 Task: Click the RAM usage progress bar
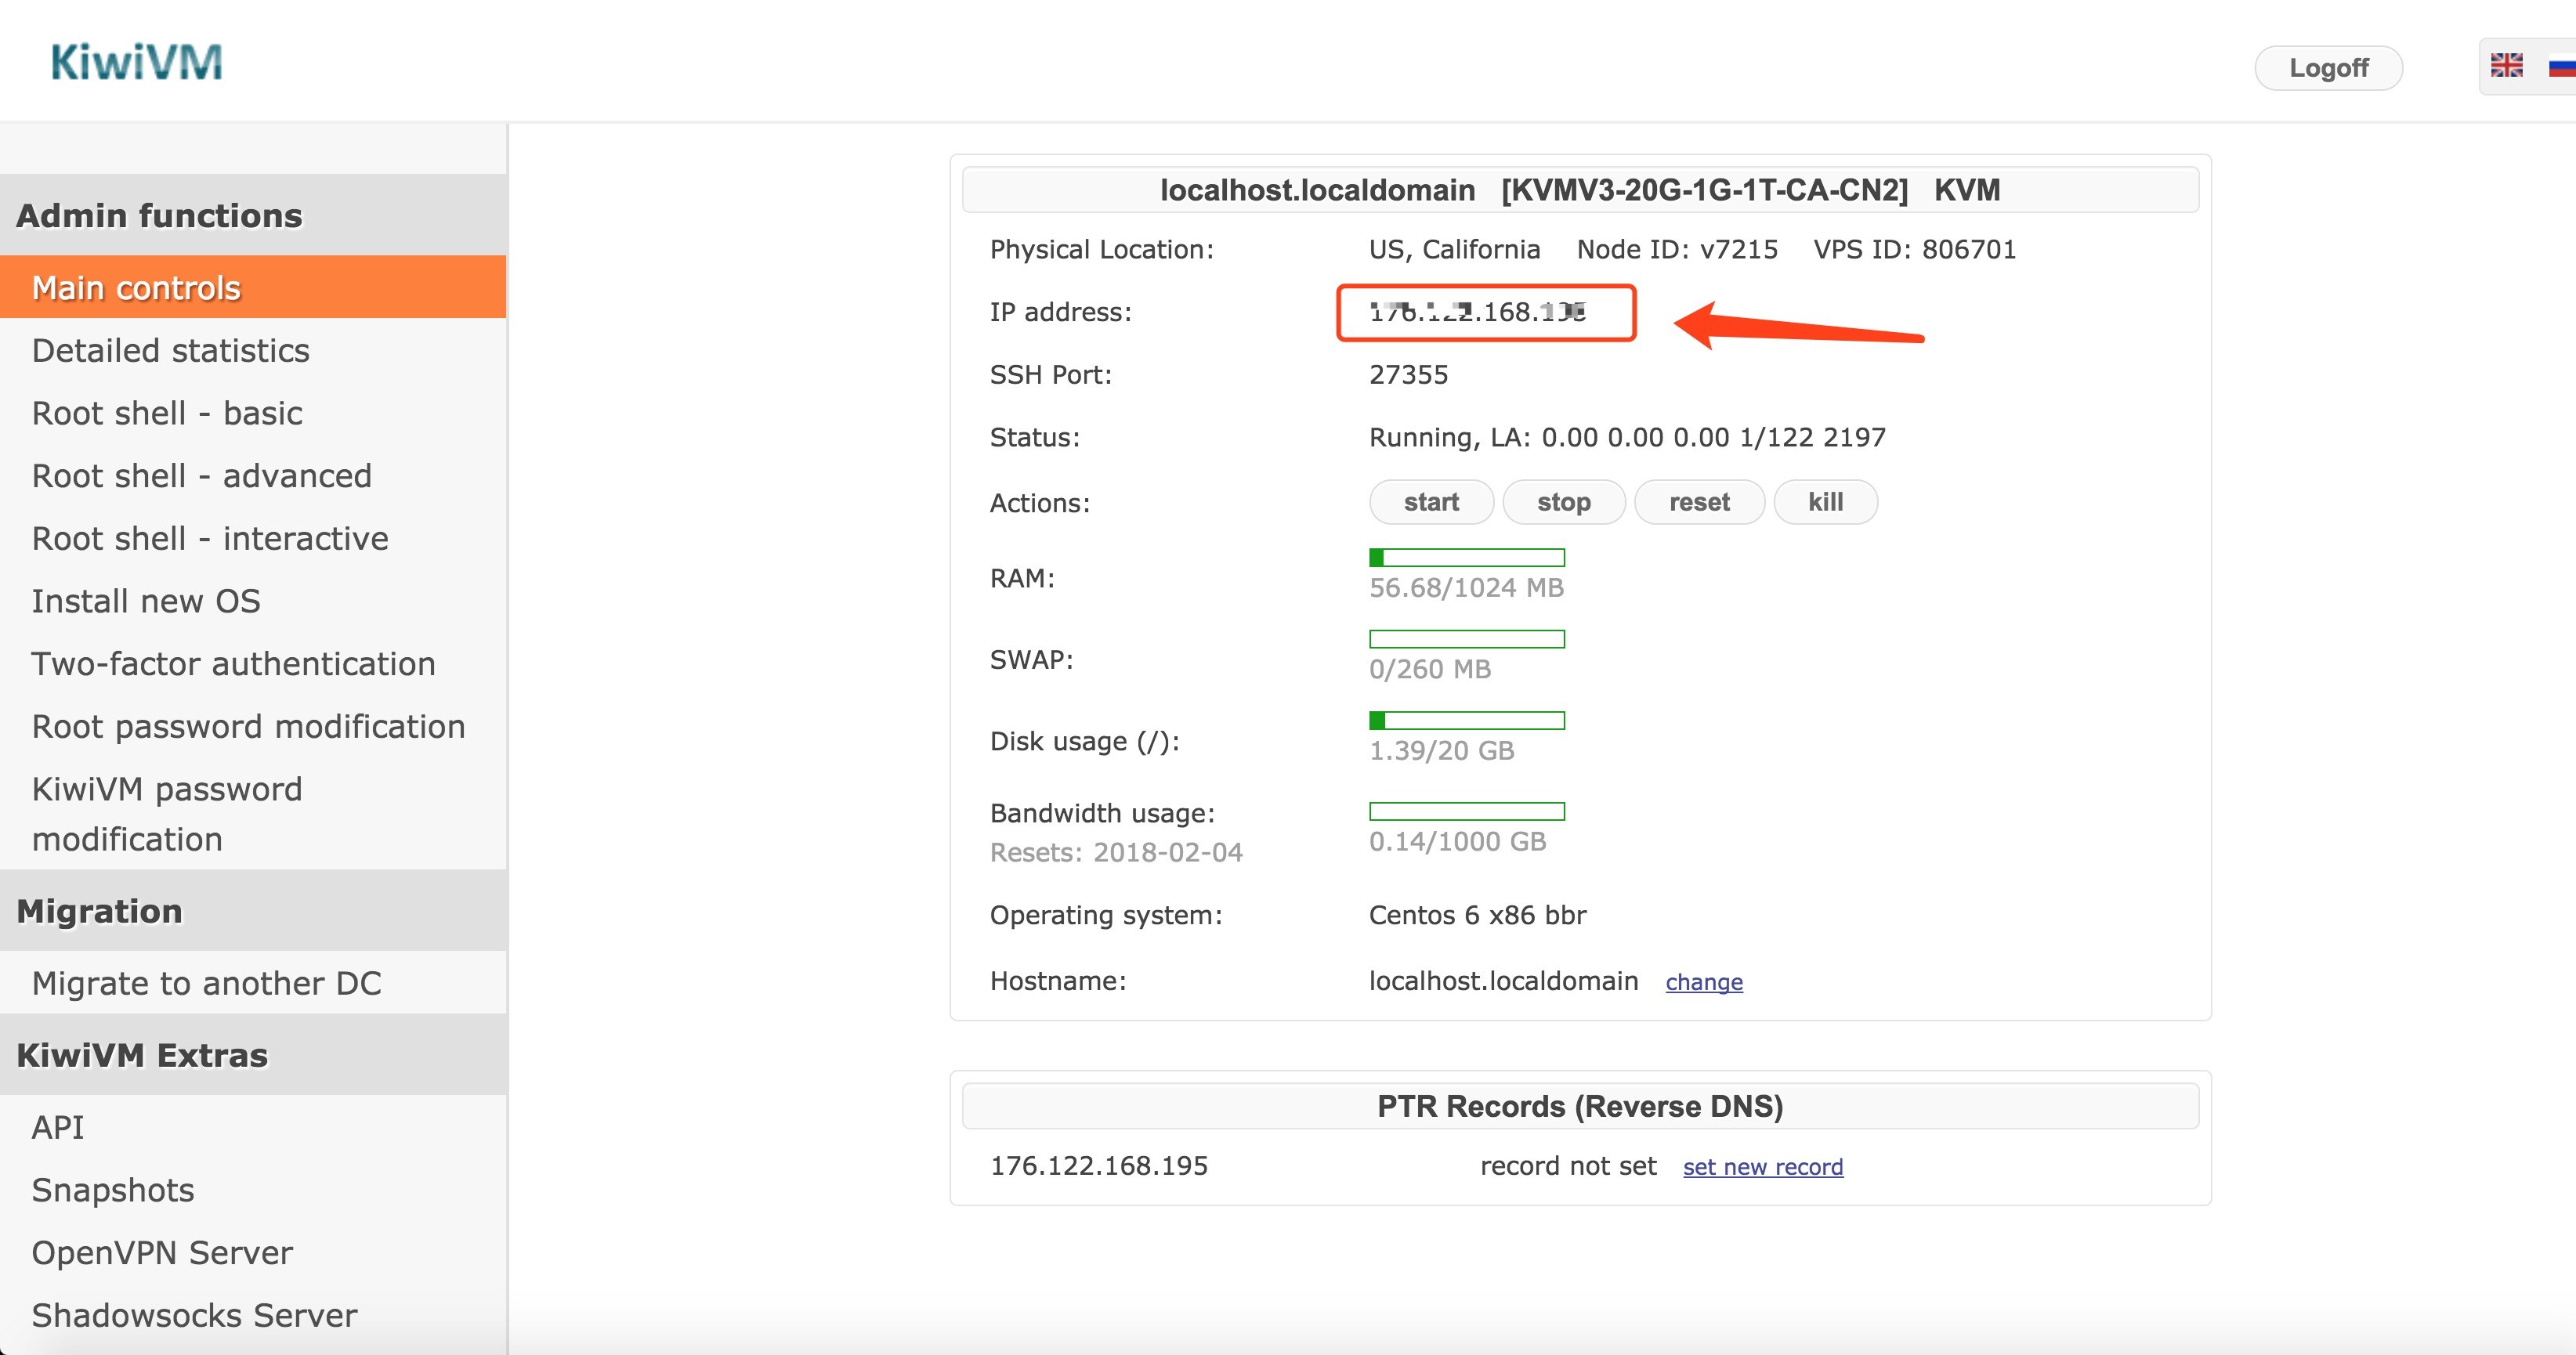pos(1466,558)
